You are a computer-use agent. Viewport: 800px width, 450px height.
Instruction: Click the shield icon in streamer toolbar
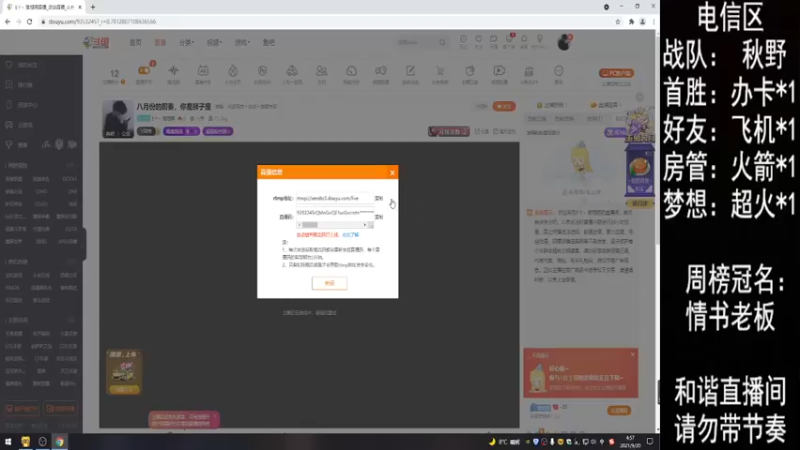262,71
